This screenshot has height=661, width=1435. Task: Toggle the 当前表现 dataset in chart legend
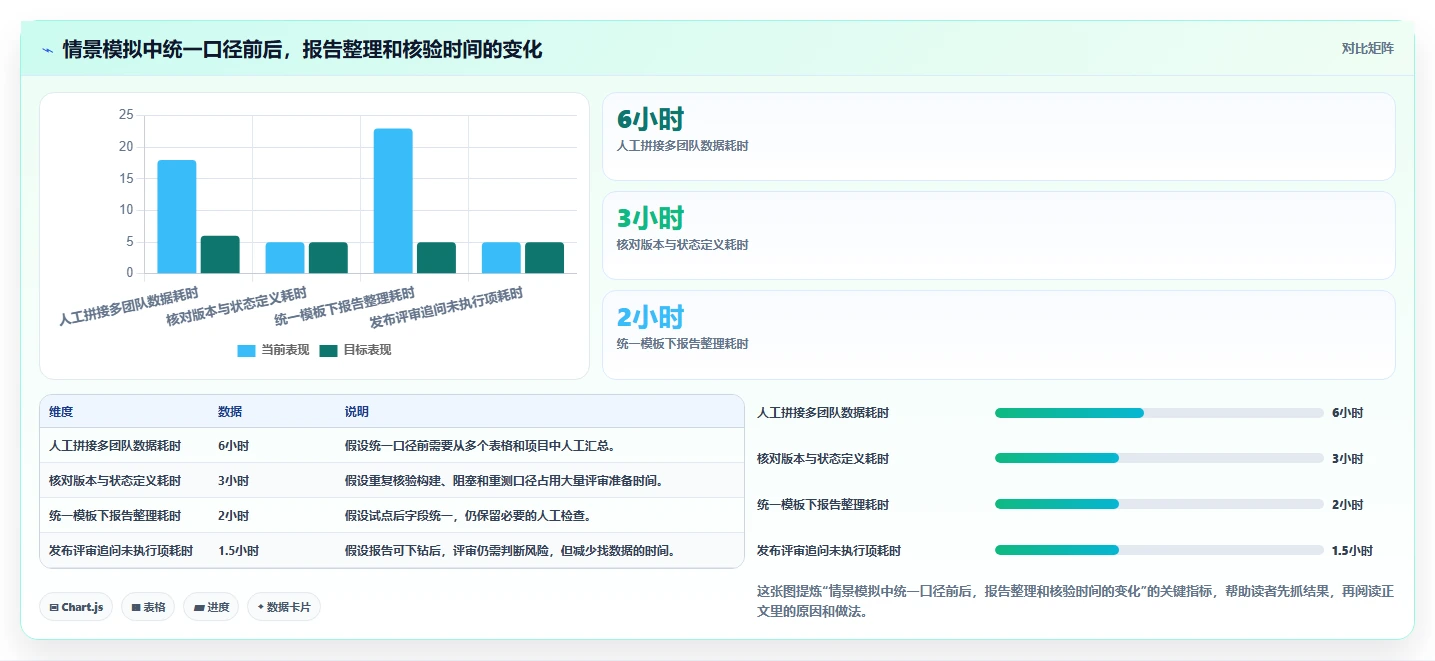pos(273,350)
